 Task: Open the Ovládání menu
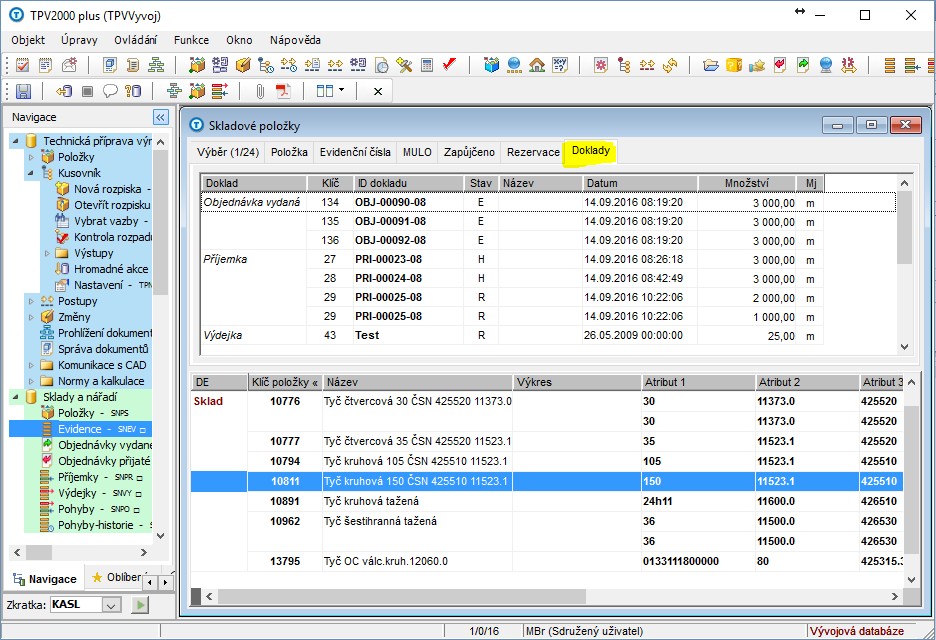[x=136, y=40]
